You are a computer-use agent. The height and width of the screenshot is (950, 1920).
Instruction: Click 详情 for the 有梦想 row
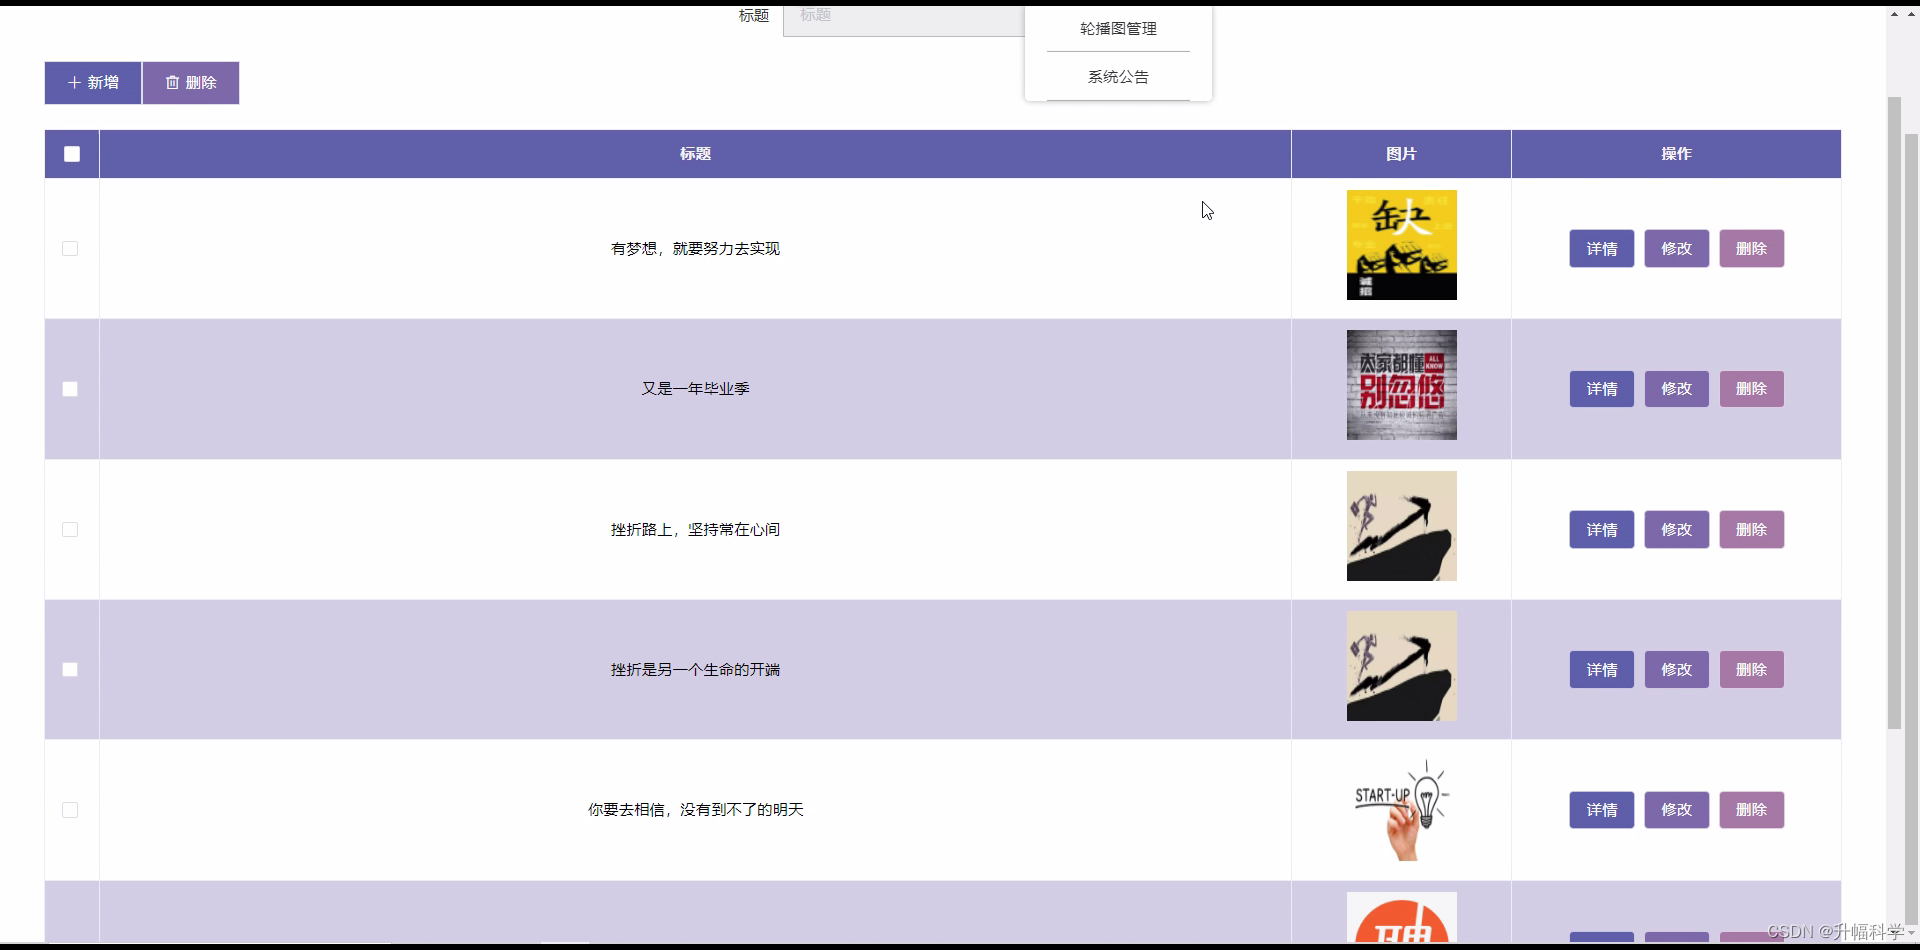pos(1602,248)
